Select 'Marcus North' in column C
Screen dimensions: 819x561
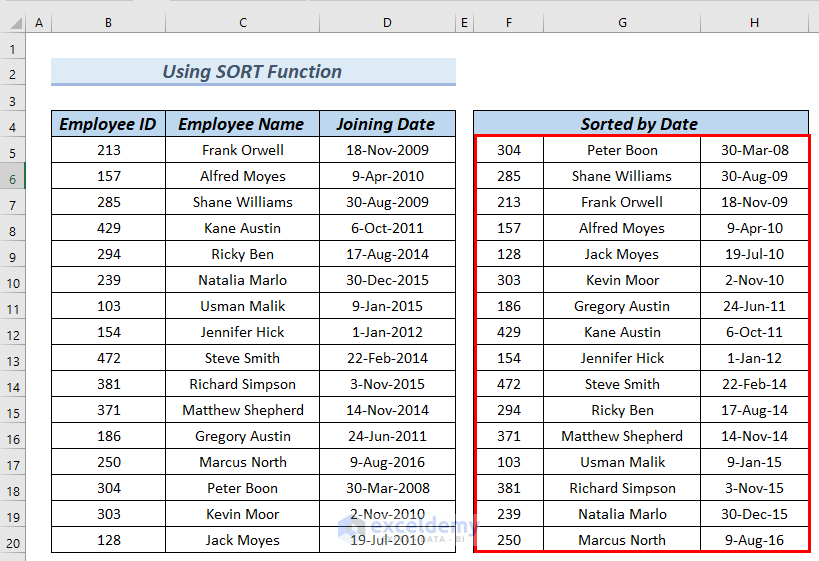pyautogui.click(x=242, y=462)
